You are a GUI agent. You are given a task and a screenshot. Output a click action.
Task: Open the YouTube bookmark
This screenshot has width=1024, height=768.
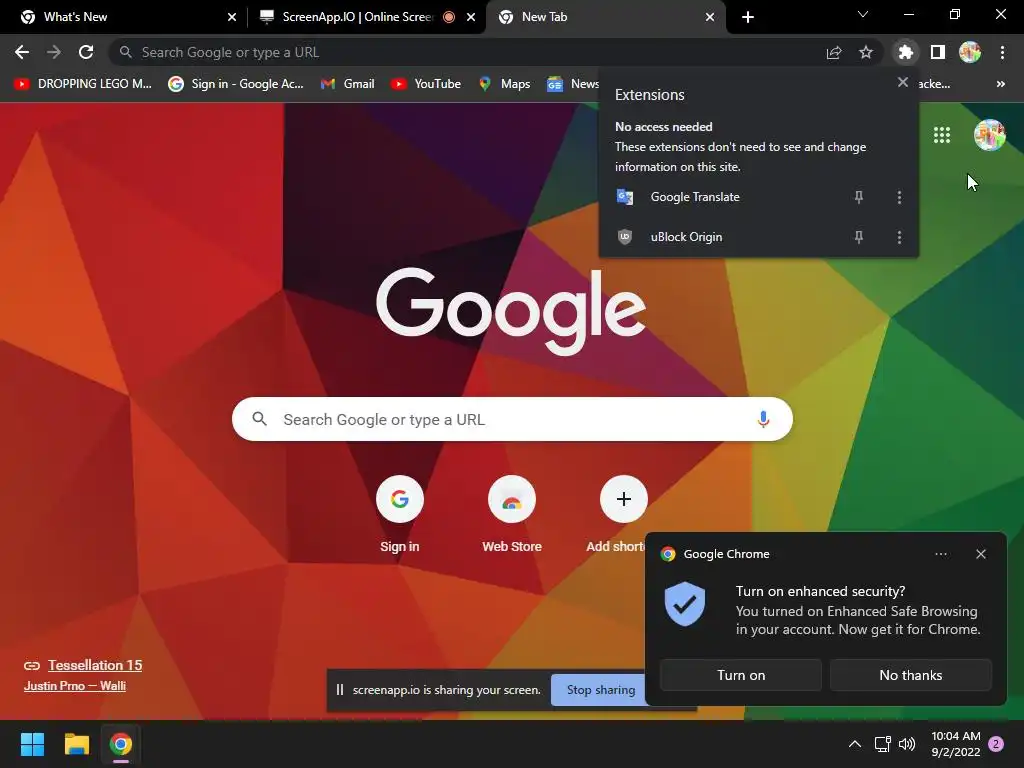click(426, 84)
